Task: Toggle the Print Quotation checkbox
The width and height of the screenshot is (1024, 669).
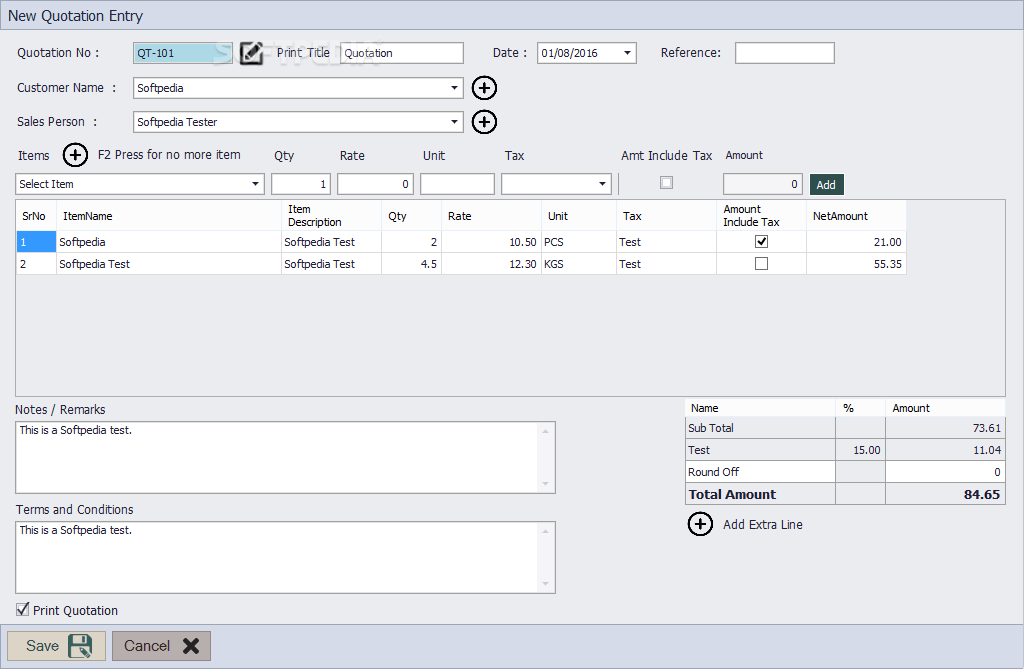Action: tap(23, 610)
